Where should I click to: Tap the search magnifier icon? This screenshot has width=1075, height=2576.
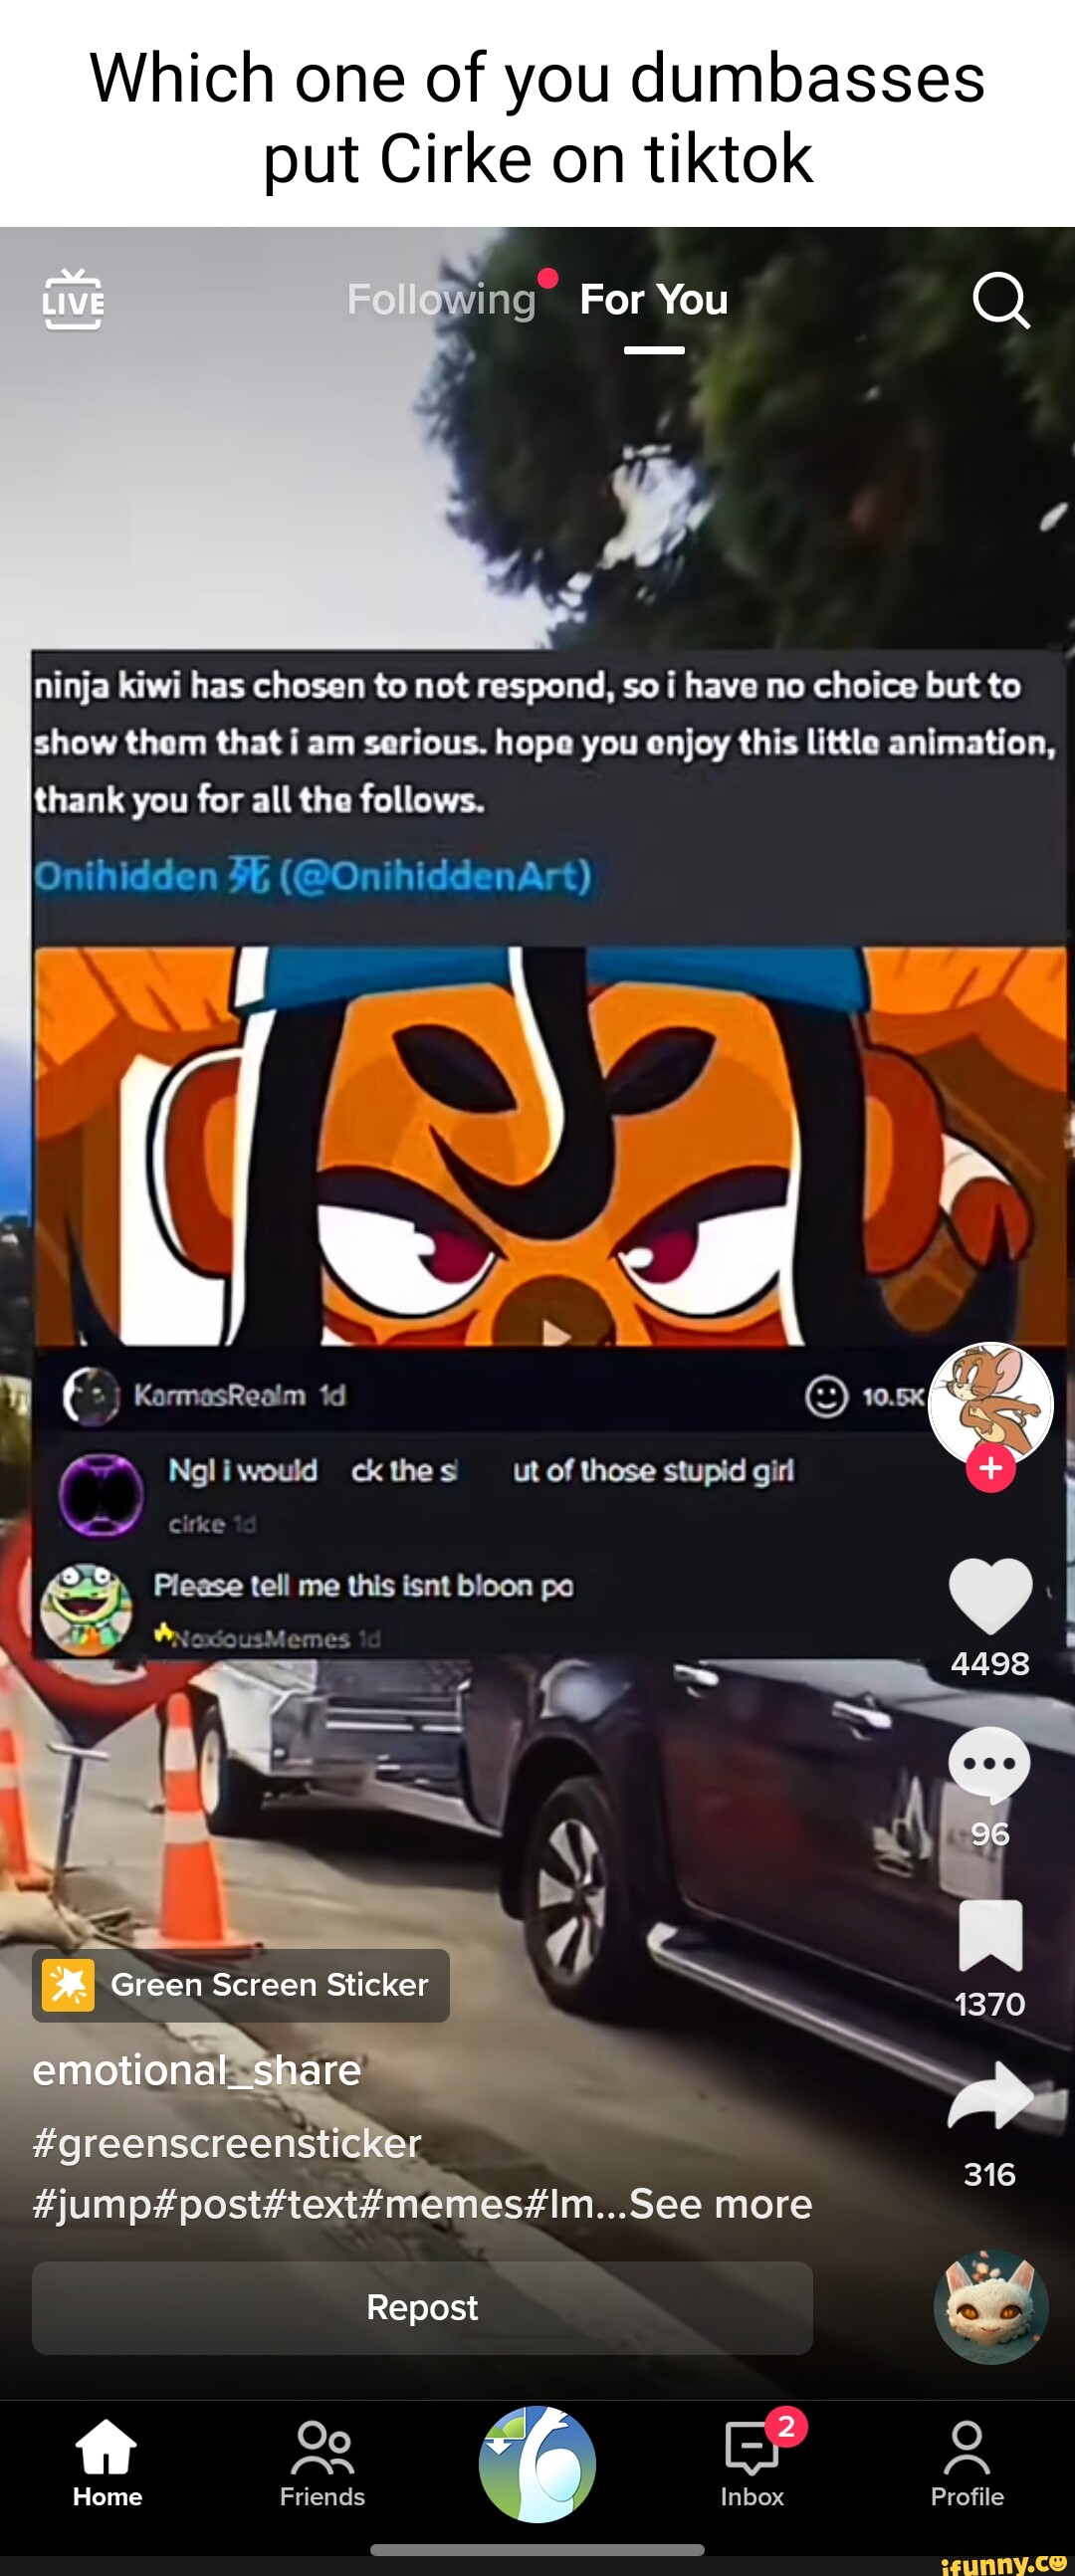1000,299
